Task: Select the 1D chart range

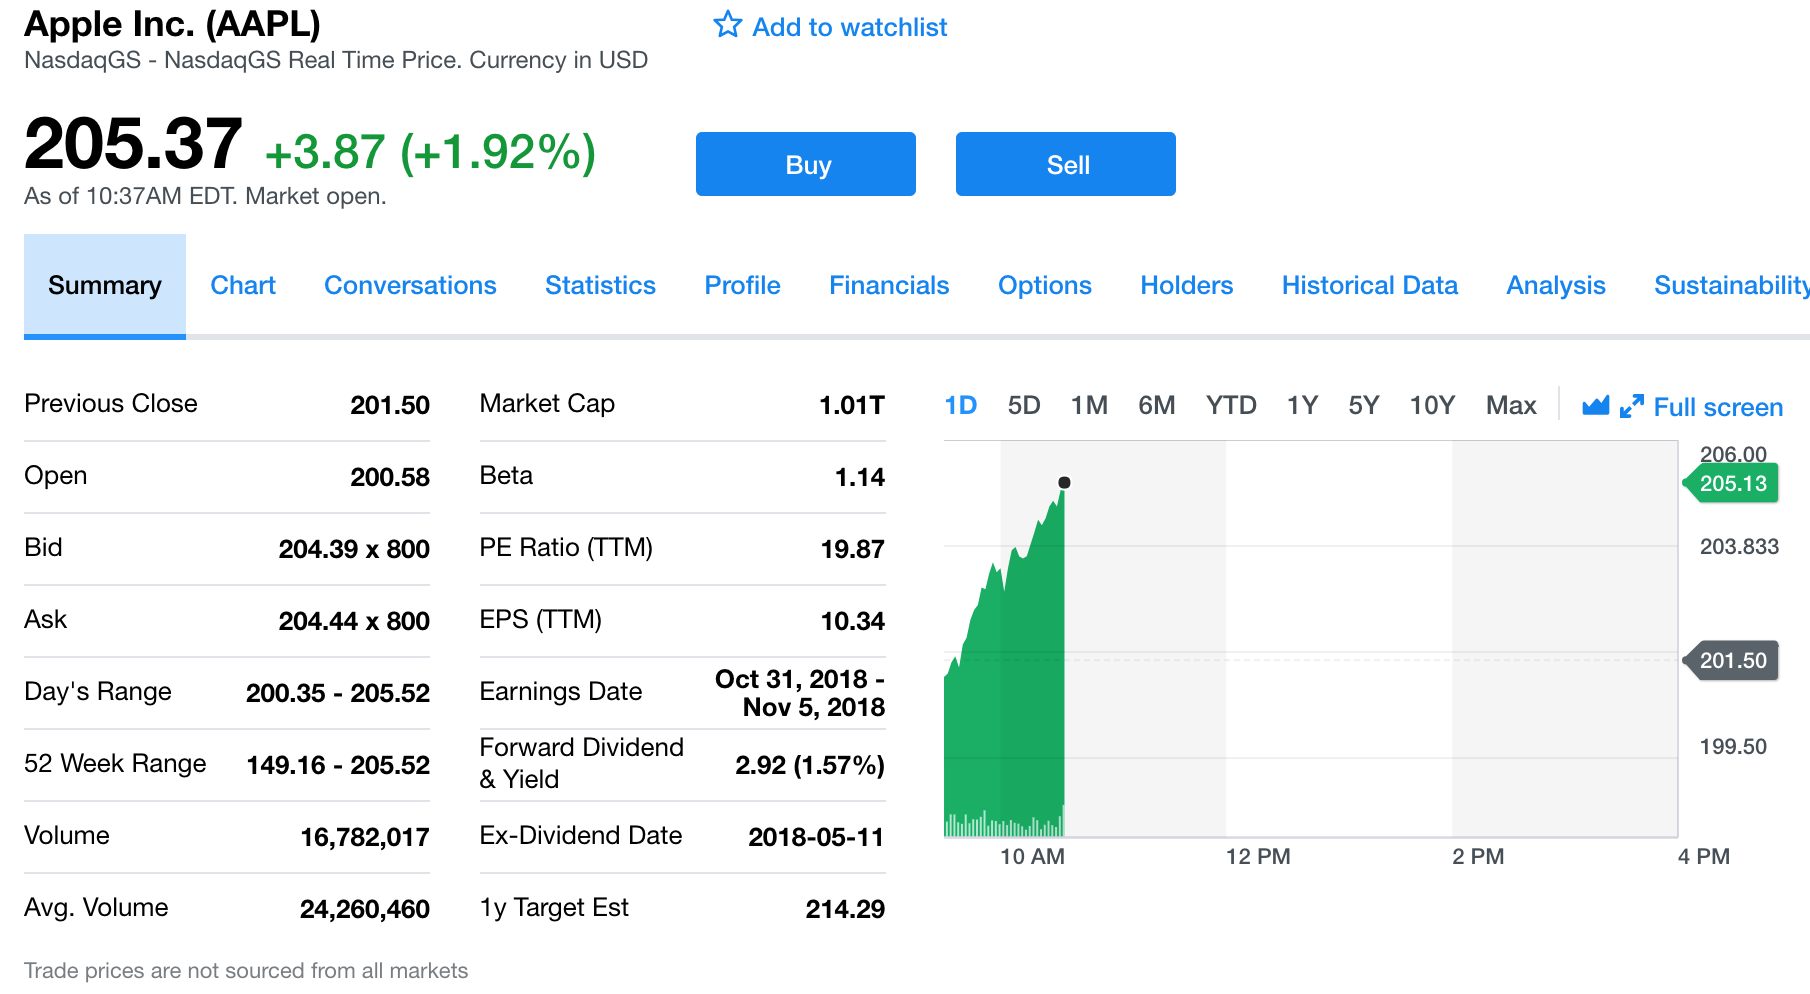Action: click(x=961, y=405)
